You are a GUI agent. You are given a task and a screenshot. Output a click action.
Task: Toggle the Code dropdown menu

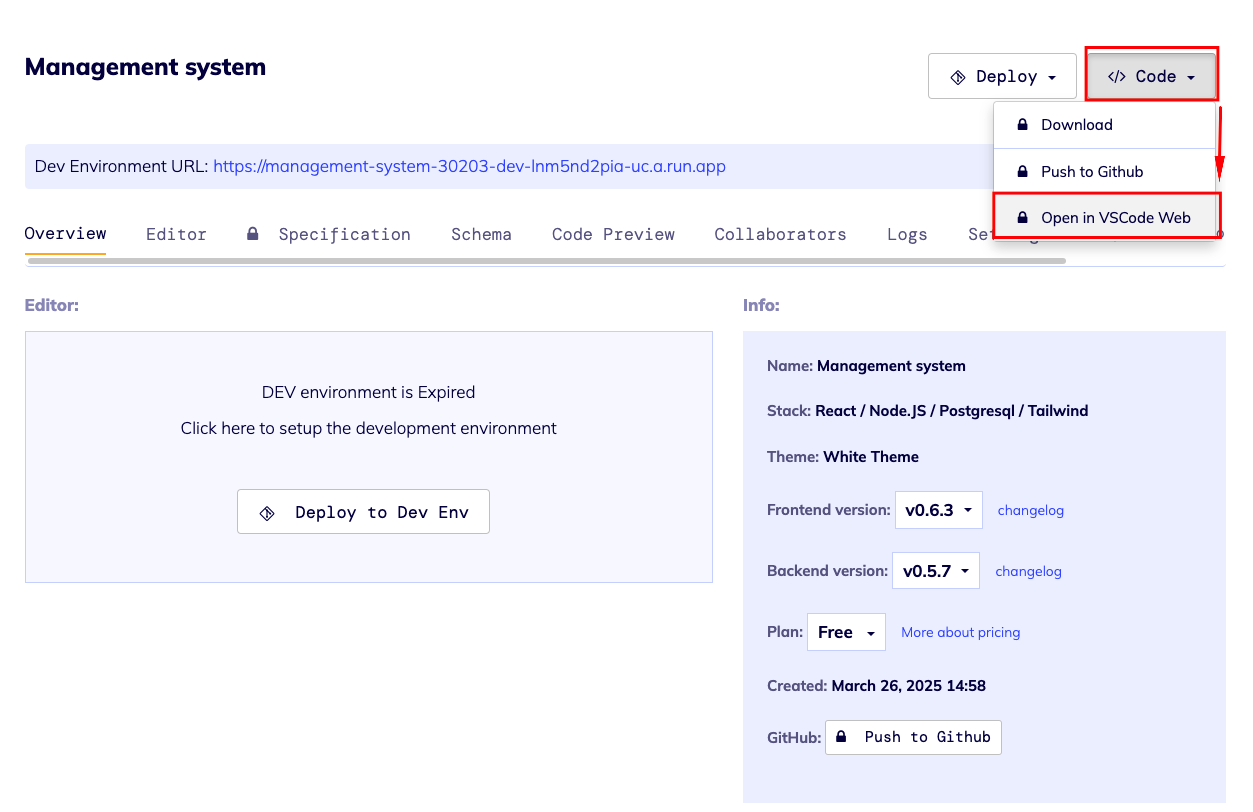click(x=1152, y=76)
